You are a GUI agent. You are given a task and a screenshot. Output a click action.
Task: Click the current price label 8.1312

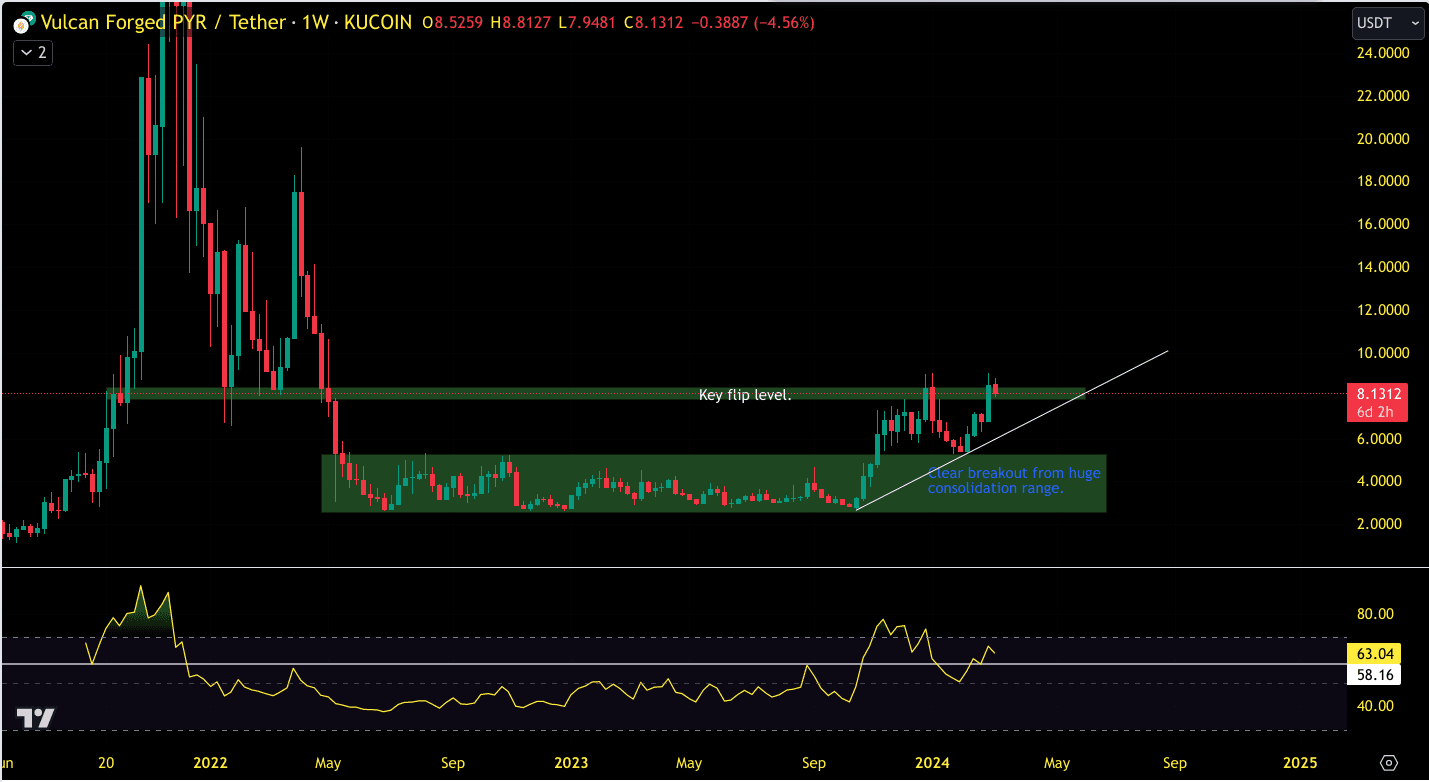tap(1377, 393)
